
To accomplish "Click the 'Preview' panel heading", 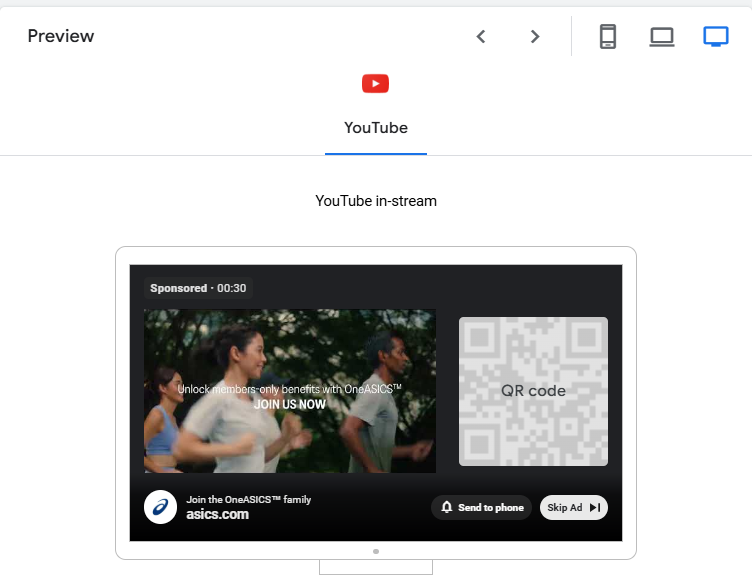I will point(61,36).
